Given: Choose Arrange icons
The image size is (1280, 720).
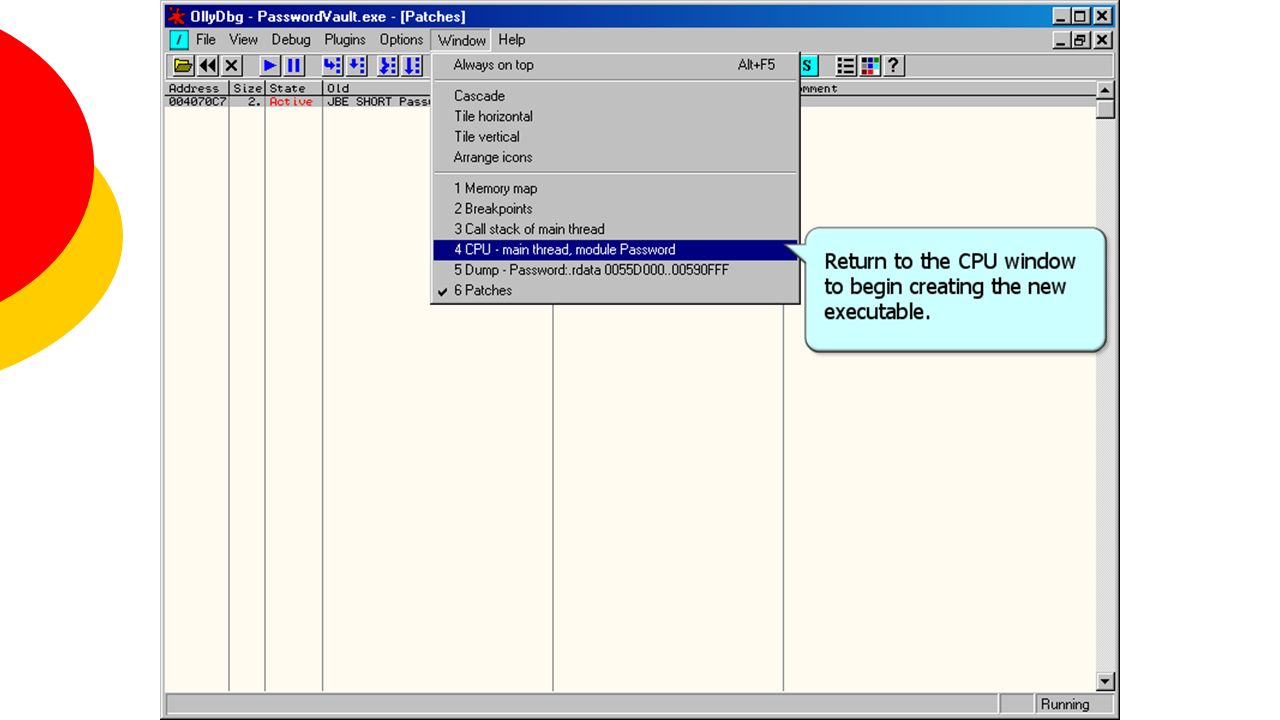Looking at the screenshot, I should click(615, 157).
